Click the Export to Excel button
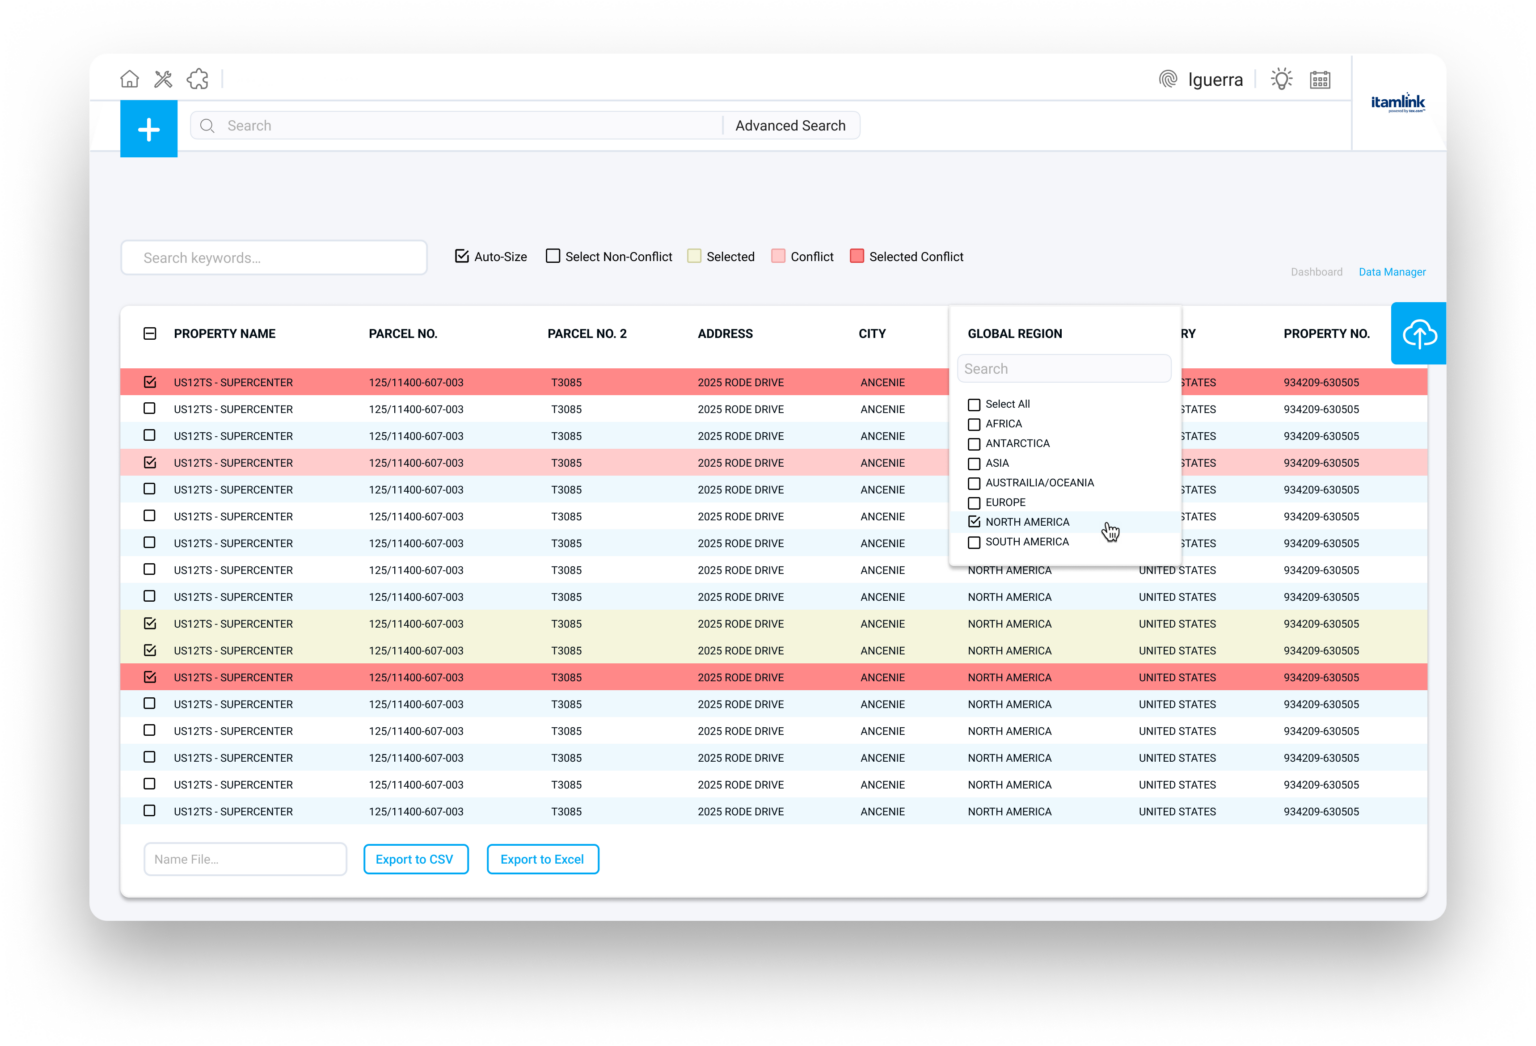This screenshot has width=1536, height=1046. (x=542, y=859)
